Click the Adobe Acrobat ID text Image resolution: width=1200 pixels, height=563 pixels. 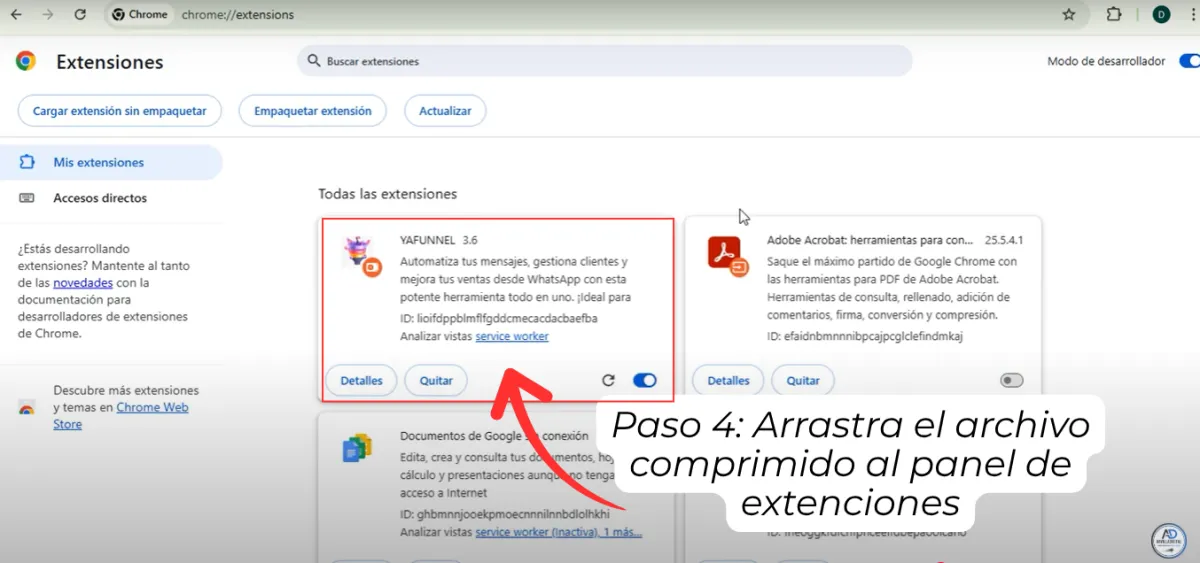tap(865, 336)
